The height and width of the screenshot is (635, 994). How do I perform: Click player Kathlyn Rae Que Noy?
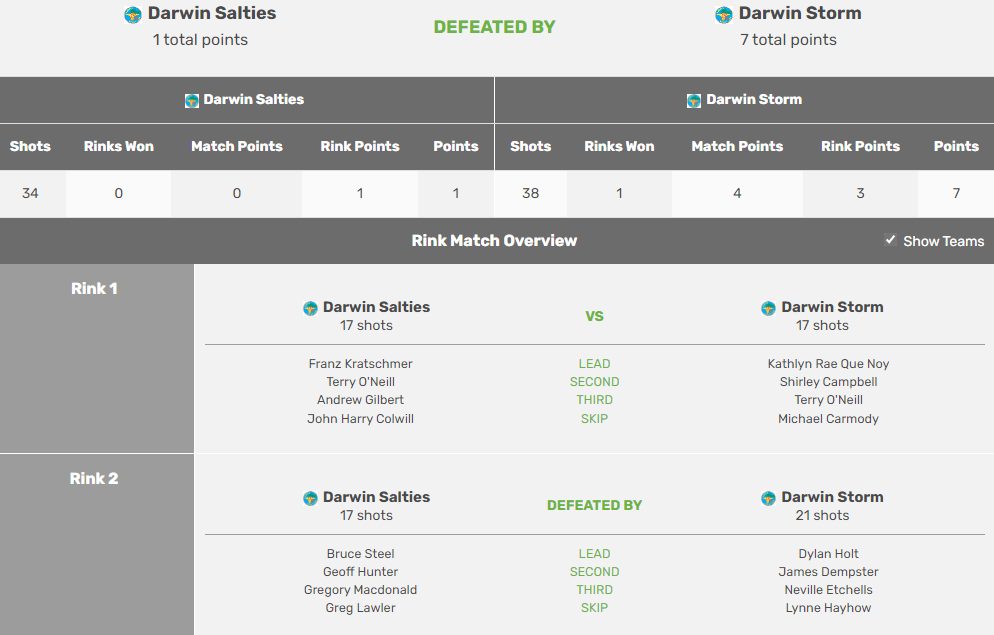pyautogui.click(x=828, y=364)
